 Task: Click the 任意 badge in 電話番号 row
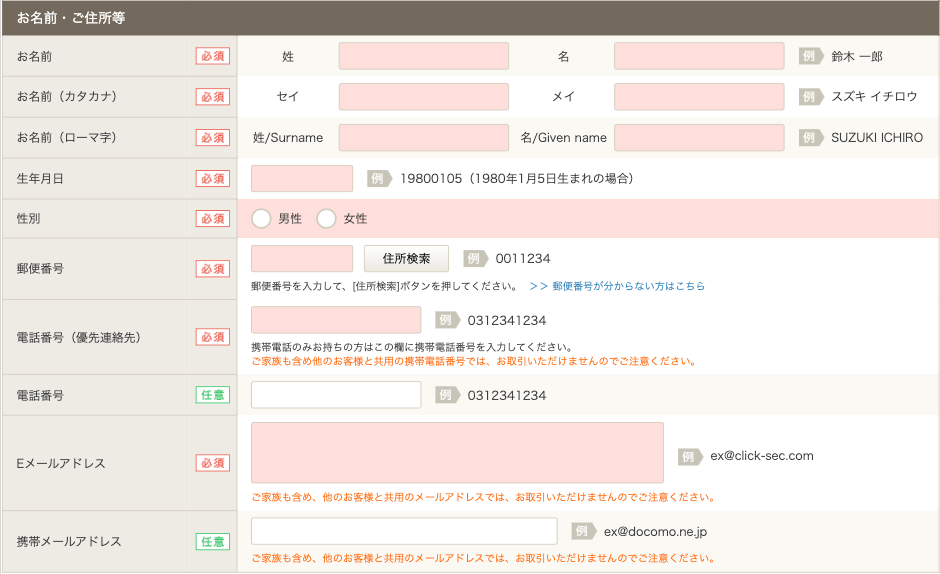pos(213,395)
